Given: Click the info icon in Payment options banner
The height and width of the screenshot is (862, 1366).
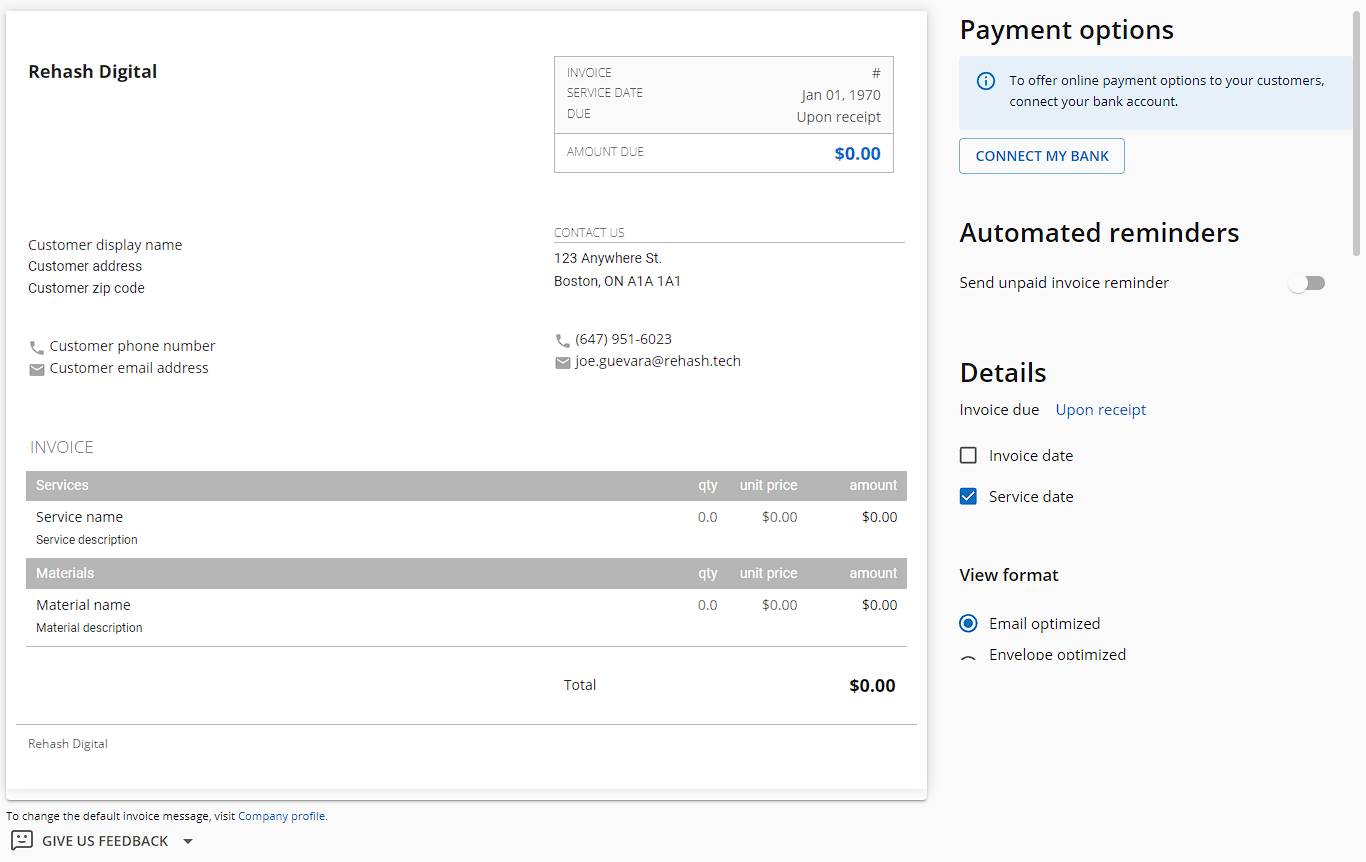Looking at the screenshot, I should coord(985,81).
